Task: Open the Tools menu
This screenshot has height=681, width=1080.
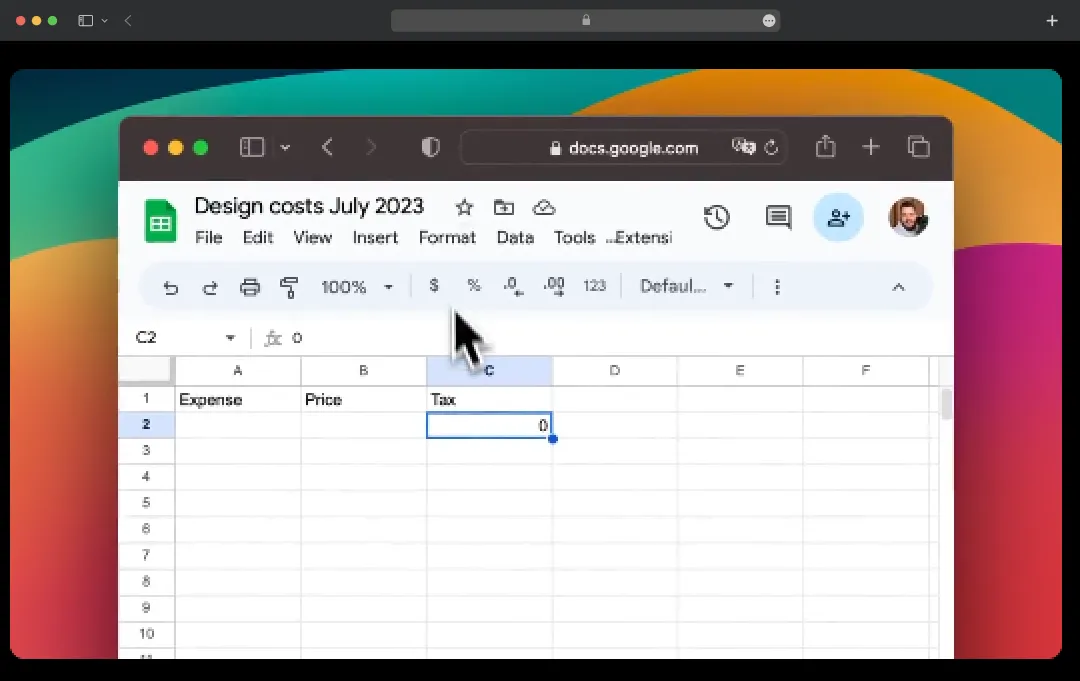Action: coord(574,238)
